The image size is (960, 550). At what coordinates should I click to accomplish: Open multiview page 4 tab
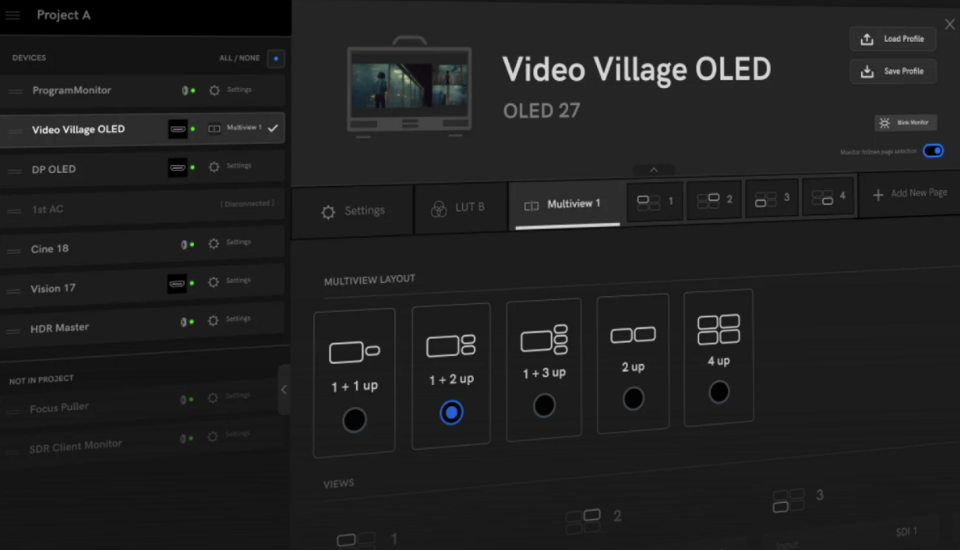pyautogui.click(x=829, y=197)
